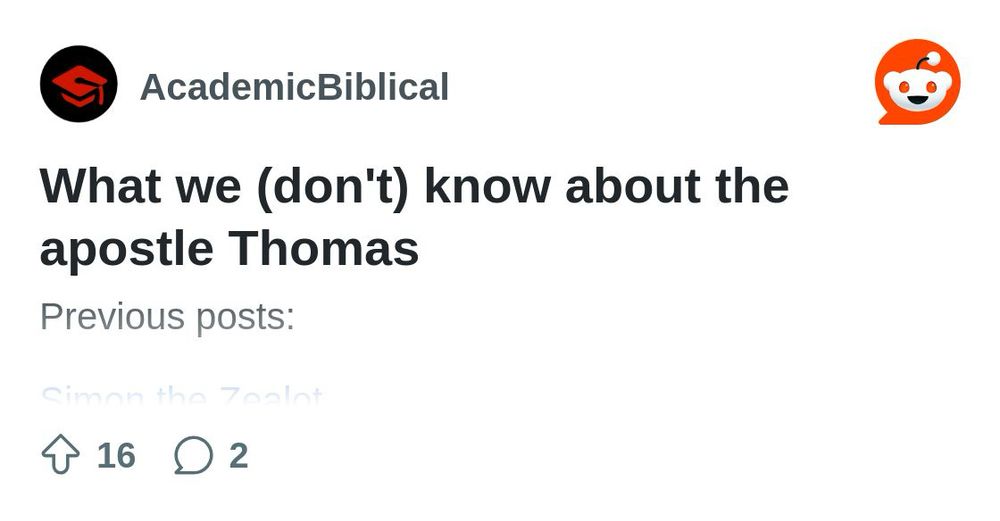
Task: Toggle the upvote arrow beside 16
Action: [x=61, y=454]
